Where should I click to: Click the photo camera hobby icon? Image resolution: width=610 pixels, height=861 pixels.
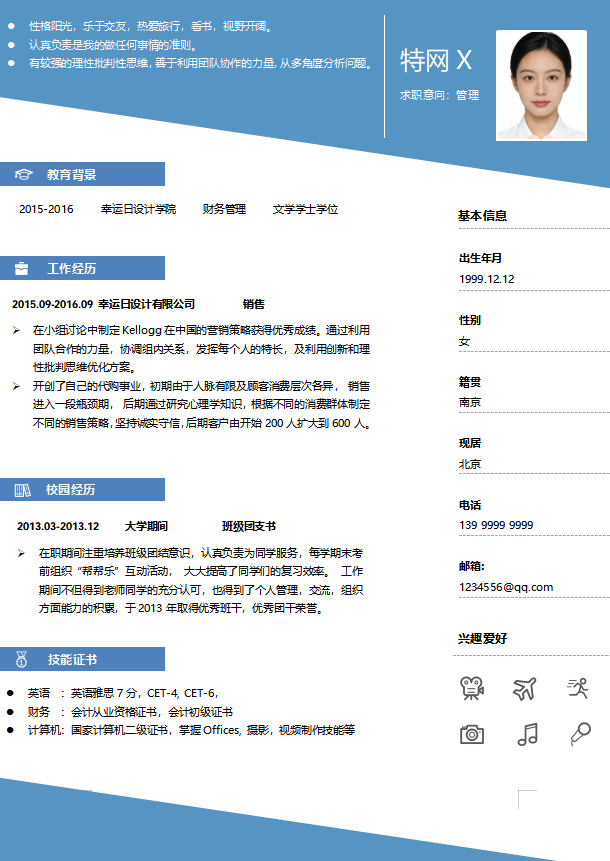tap(472, 734)
